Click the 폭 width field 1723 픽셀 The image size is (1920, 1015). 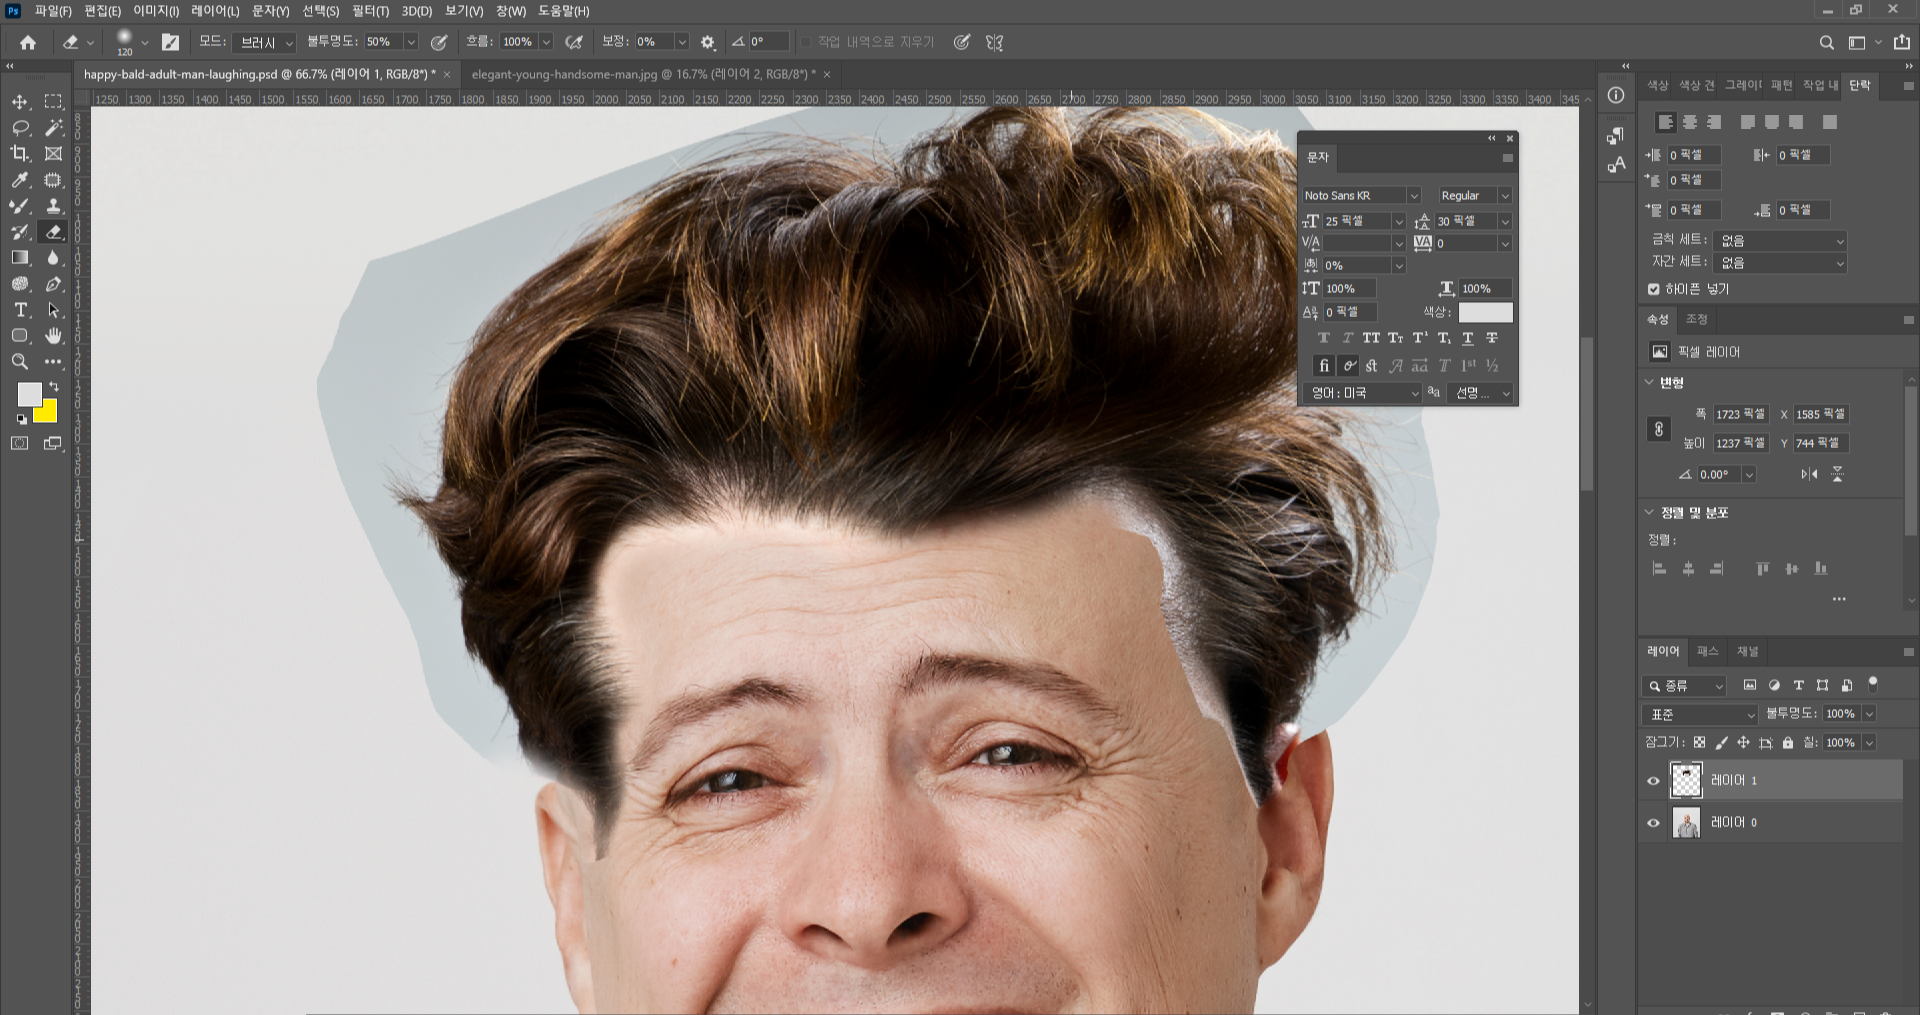[x=1741, y=414]
